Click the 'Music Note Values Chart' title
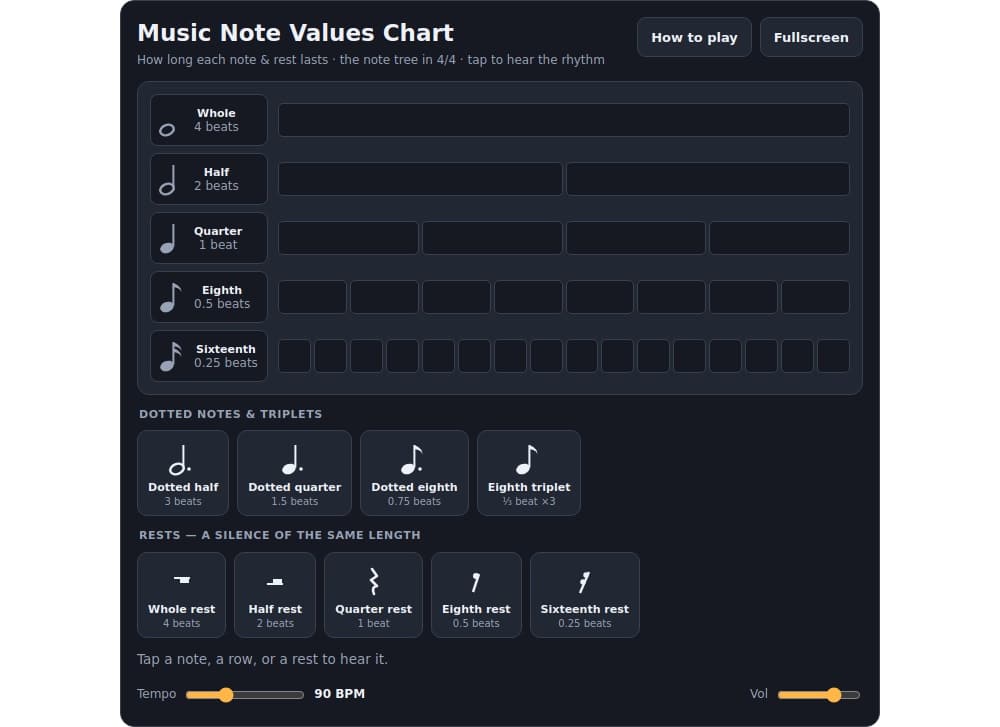 tap(295, 33)
